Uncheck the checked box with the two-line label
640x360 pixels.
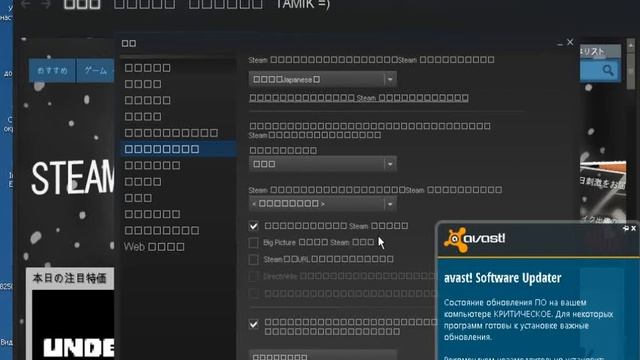(x=253, y=324)
